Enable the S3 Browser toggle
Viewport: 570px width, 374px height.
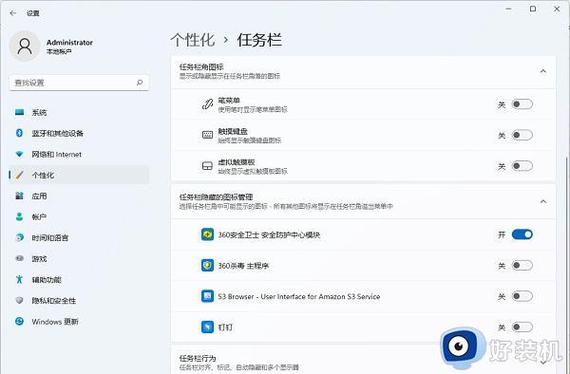pos(522,296)
